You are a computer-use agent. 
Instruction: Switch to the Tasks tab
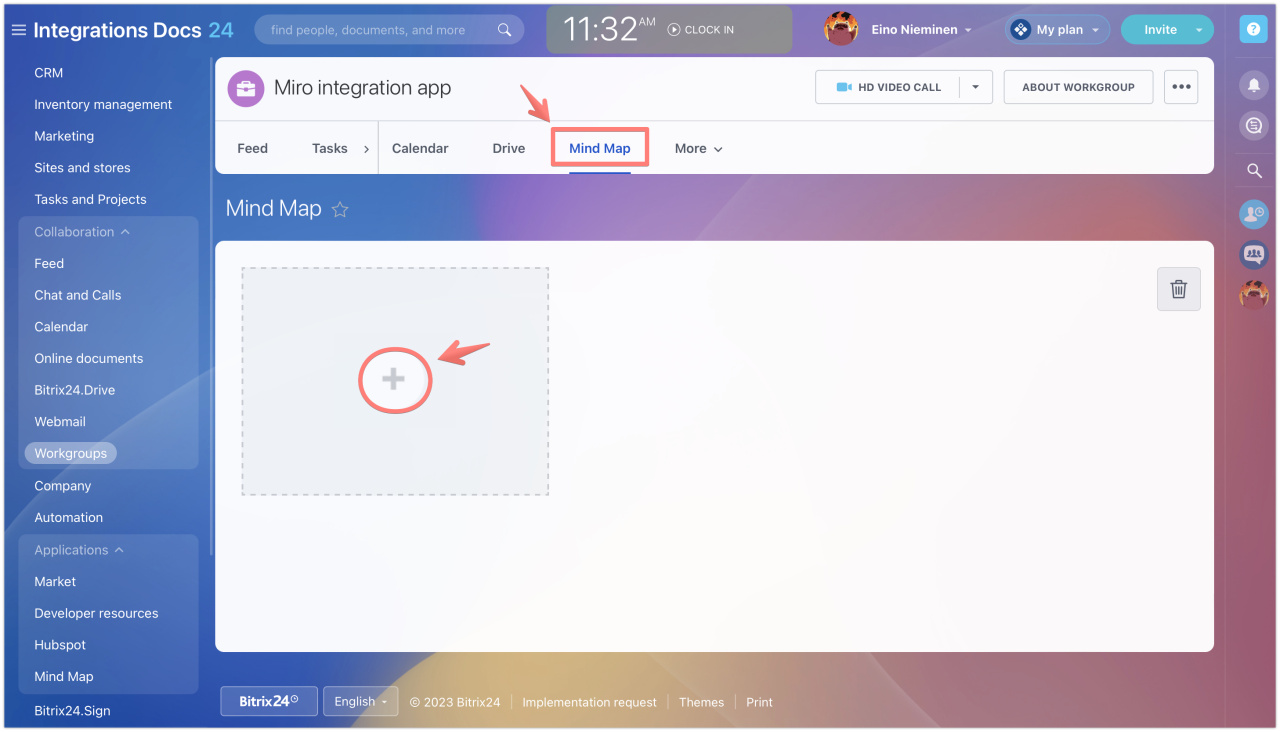[x=329, y=148]
